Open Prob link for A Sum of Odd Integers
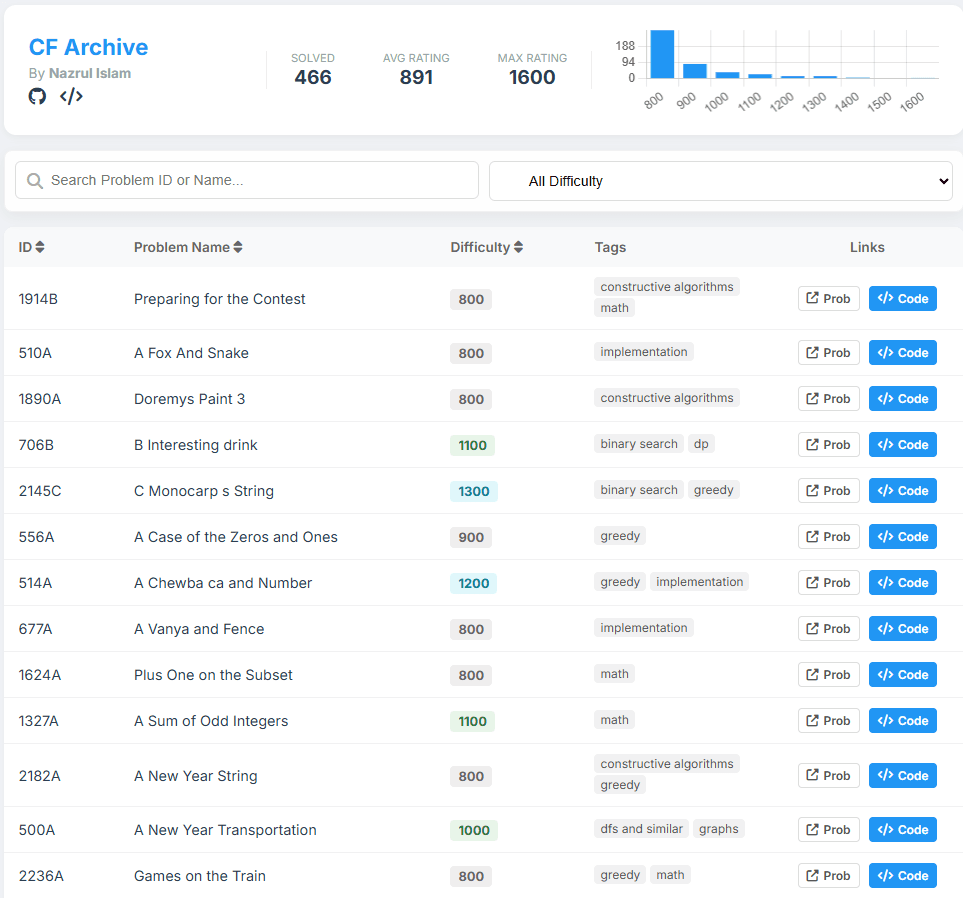Viewport: 963px width, 898px height. coord(828,721)
